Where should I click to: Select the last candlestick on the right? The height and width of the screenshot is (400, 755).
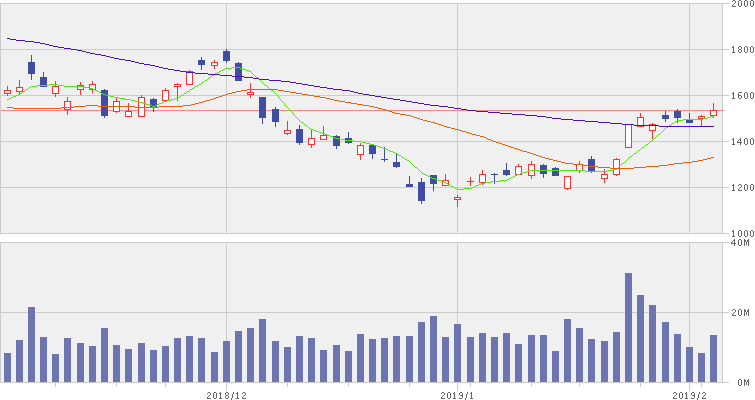tap(714, 112)
